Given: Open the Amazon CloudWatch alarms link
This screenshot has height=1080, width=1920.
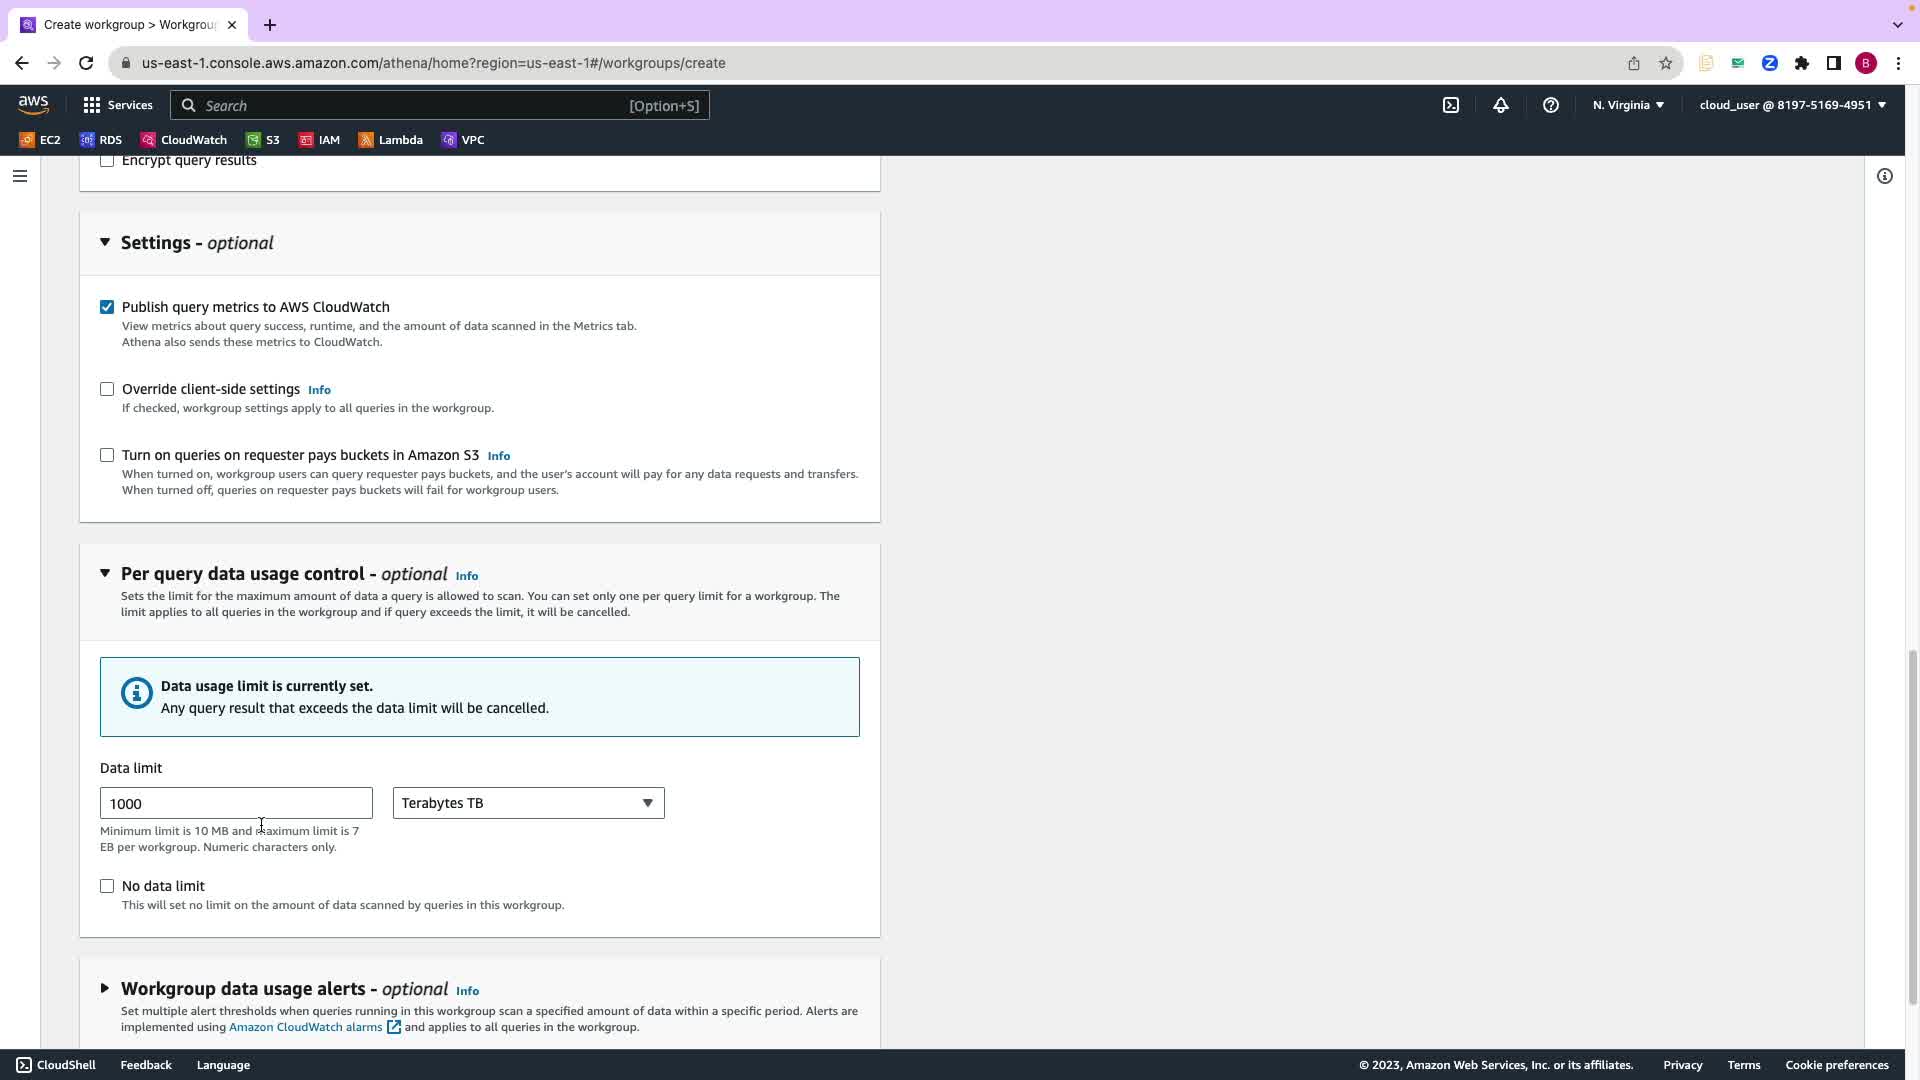Looking at the screenshot, I should (x=305, y=1027).
